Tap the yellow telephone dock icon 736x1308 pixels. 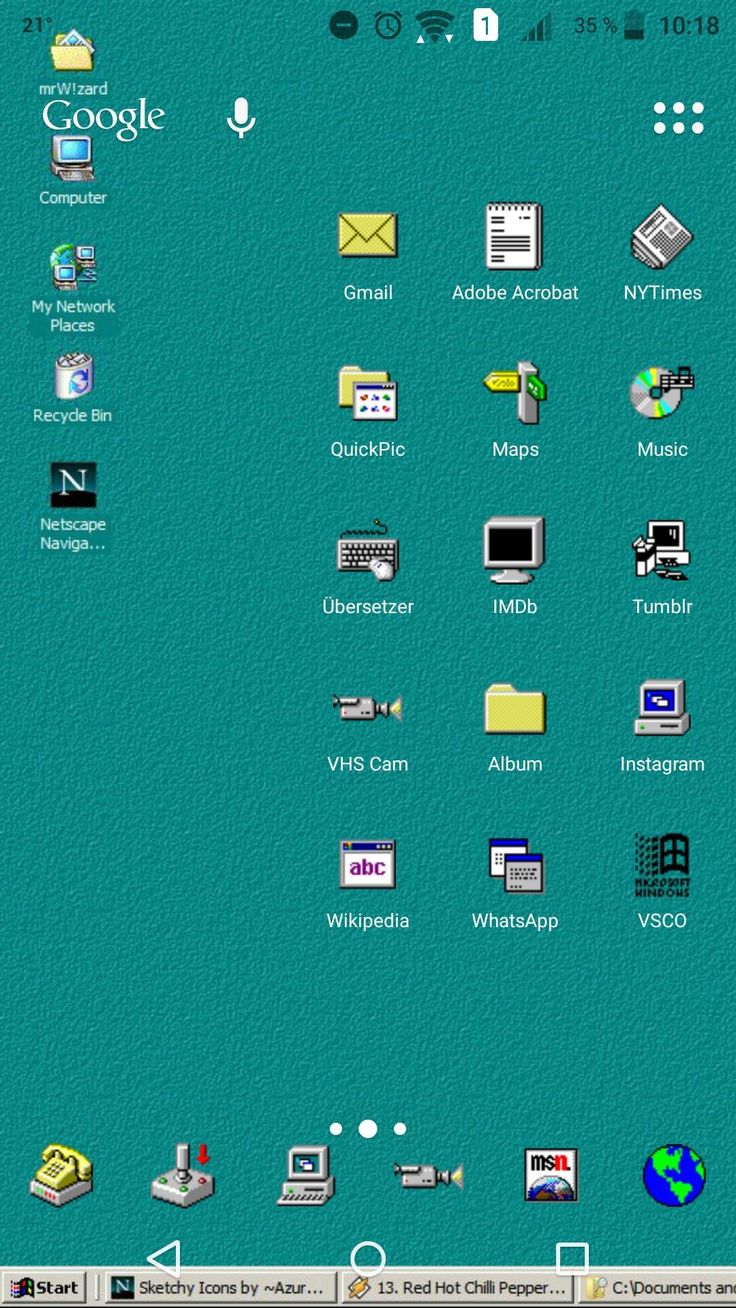click(x=61, y=1175)
